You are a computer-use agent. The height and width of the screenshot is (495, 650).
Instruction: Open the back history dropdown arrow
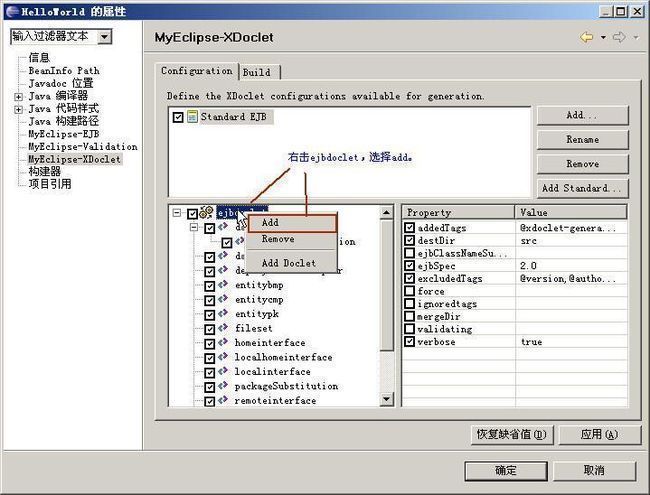pyautogui.click(x=603, y=37)
